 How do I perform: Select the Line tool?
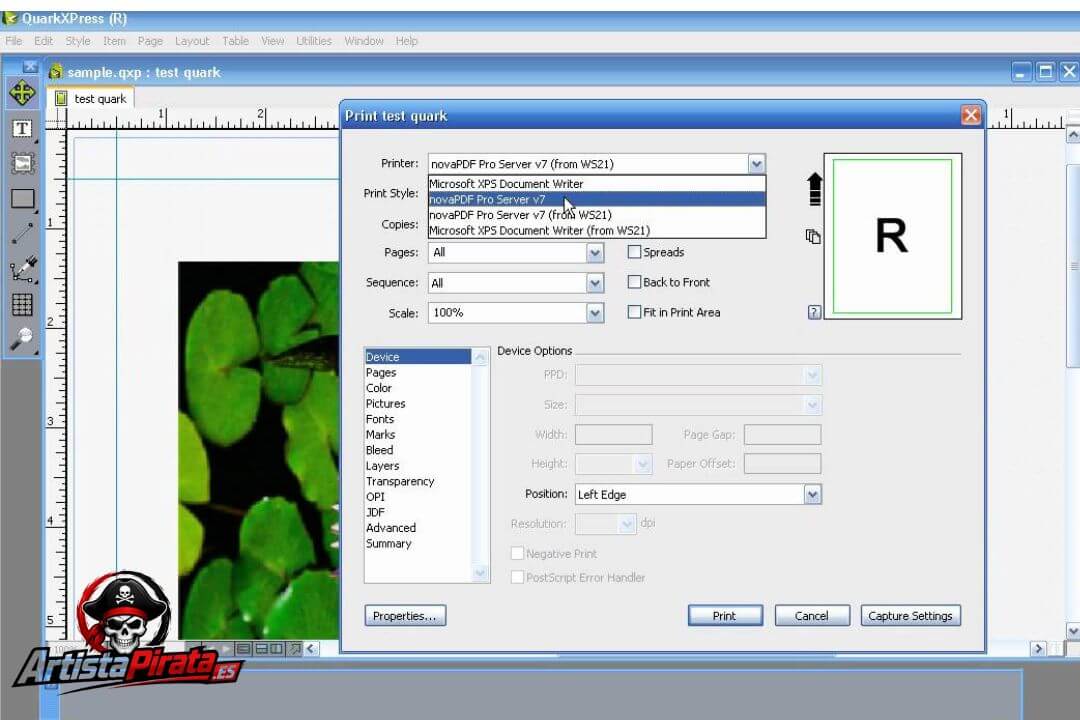(22, 234)
